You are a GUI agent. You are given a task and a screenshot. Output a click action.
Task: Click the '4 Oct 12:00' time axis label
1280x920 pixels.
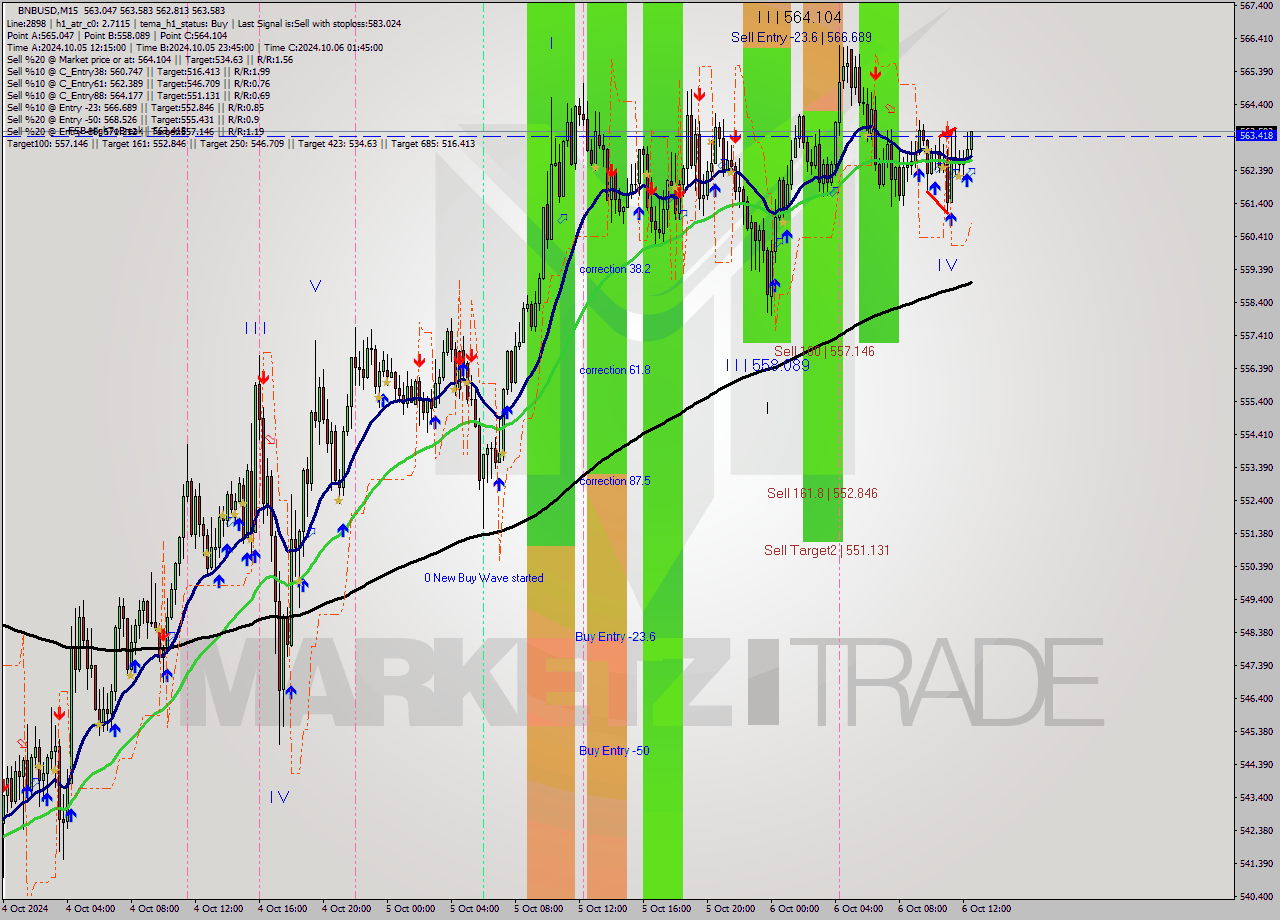pos(219,909)
